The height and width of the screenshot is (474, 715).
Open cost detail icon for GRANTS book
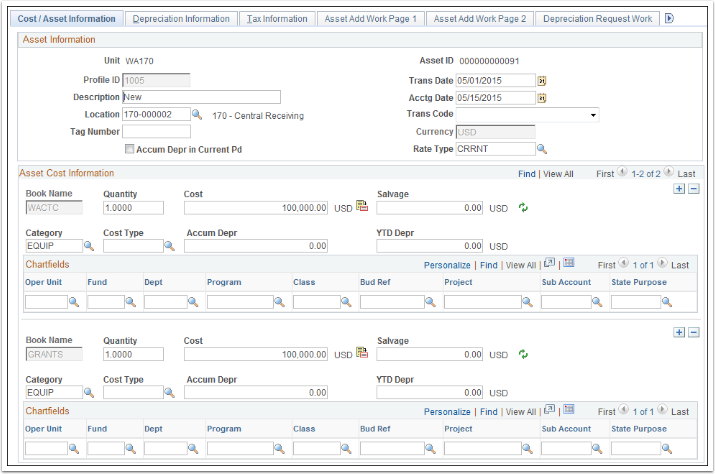click(362, 353)
